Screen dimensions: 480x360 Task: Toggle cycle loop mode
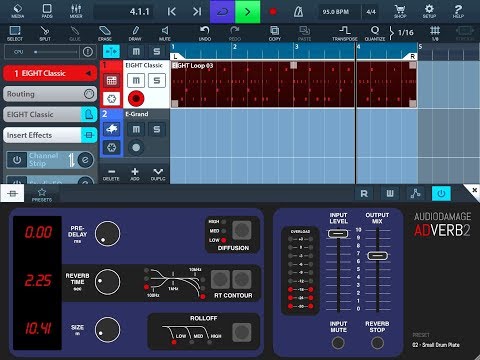coord(222,12)
